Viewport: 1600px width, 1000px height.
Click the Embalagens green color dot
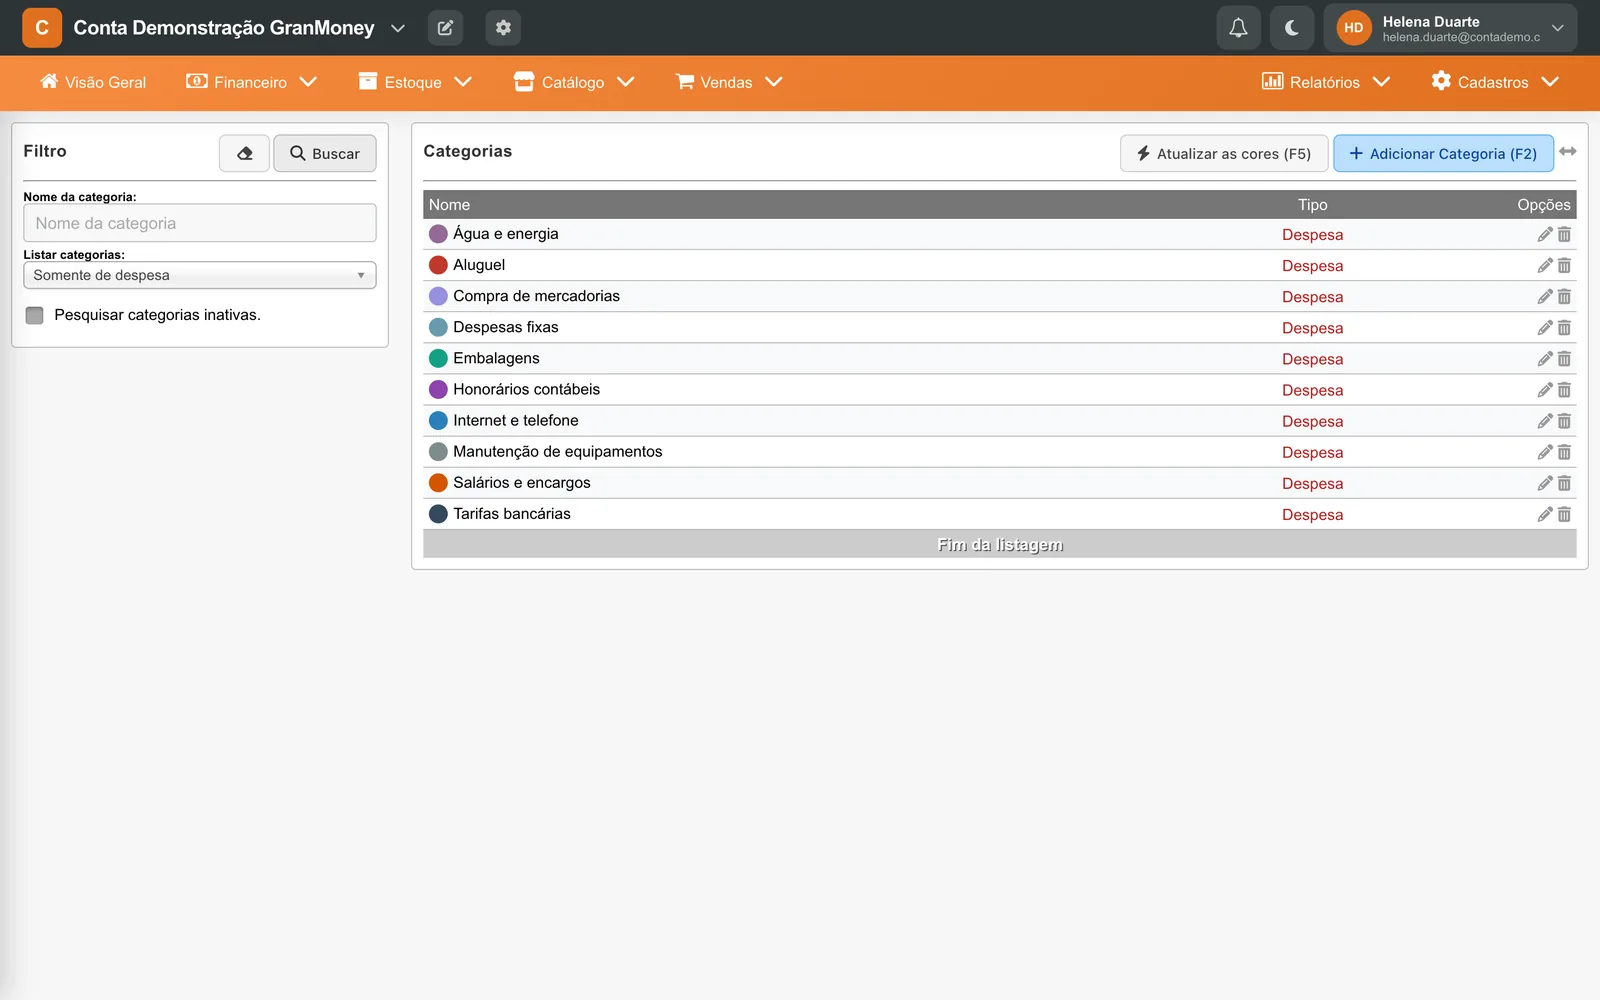(x=438, y=358)
